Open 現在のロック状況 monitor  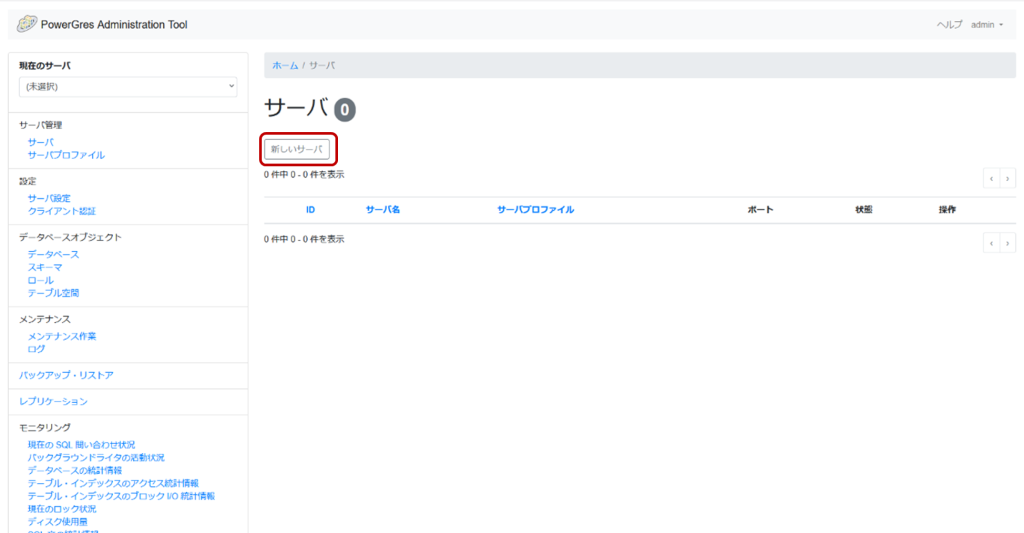(x=61, y=509)
